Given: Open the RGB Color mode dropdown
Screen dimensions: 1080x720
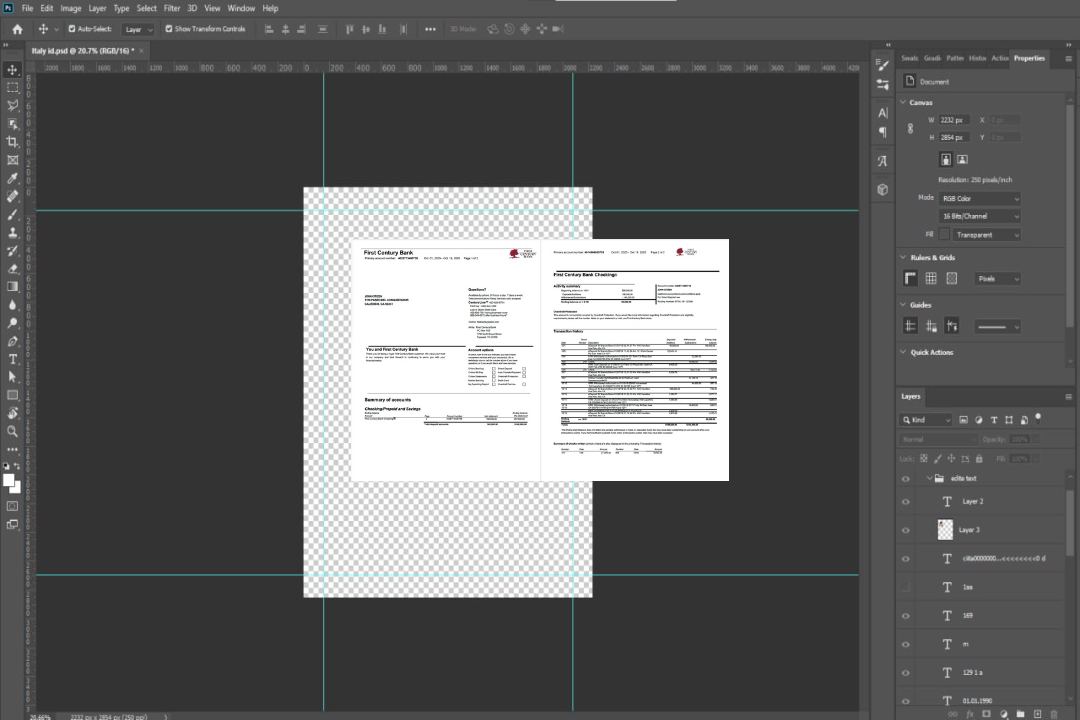Looking at the screenshot, I should click(x=979, y=198).
